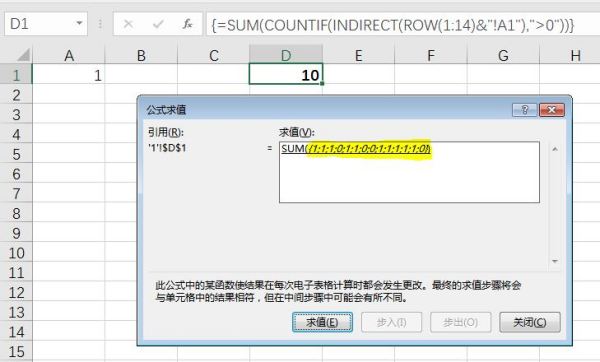Click the formula bar containing SUM(COUNTIF formula
This screenshot has height=362, width=600.
point(403,24)
